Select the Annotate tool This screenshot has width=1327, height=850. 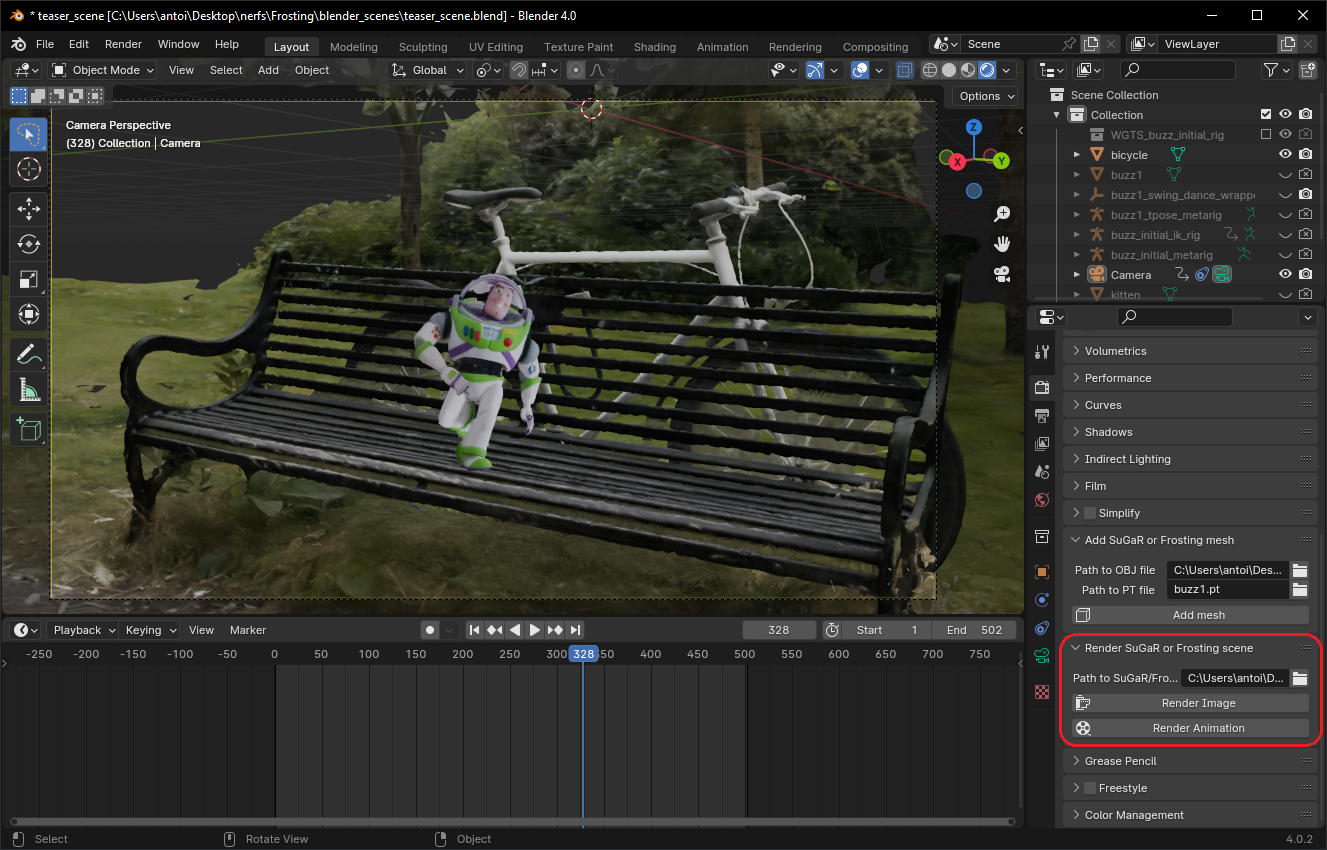[28, 354]
